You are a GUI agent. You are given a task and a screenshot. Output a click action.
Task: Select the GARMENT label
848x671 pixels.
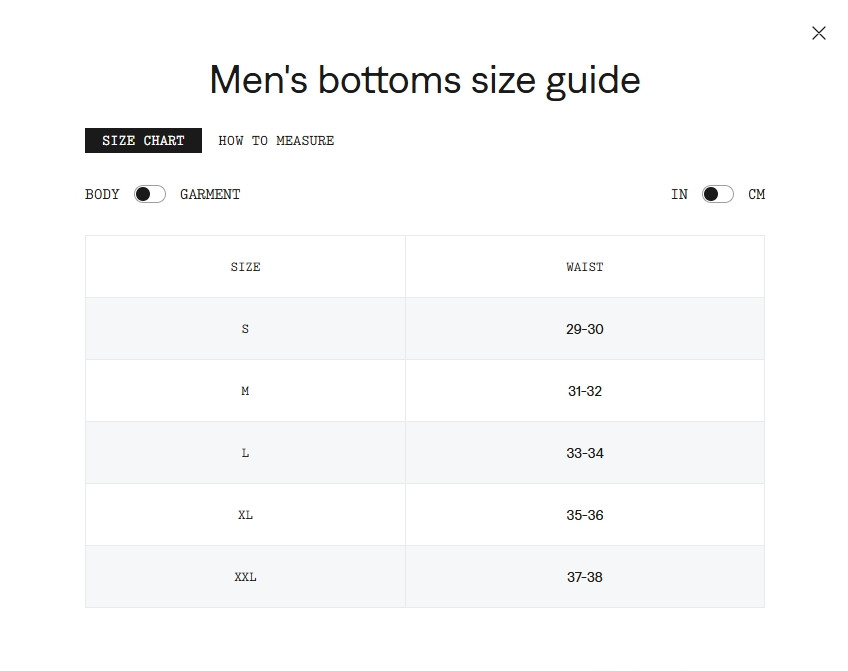pyautogui.click(x=210, y=194)
